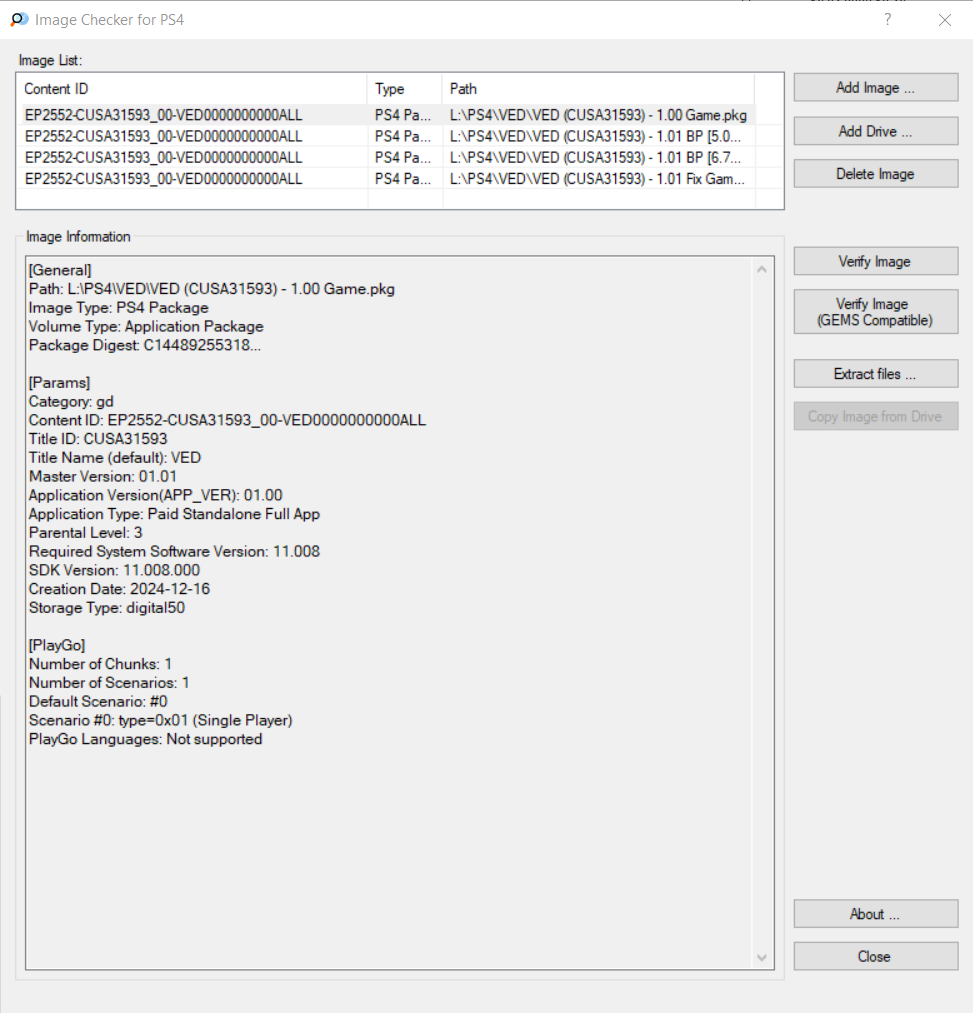Click the Content ID line in Params
973x1013 pixels.
click(227, 420)
